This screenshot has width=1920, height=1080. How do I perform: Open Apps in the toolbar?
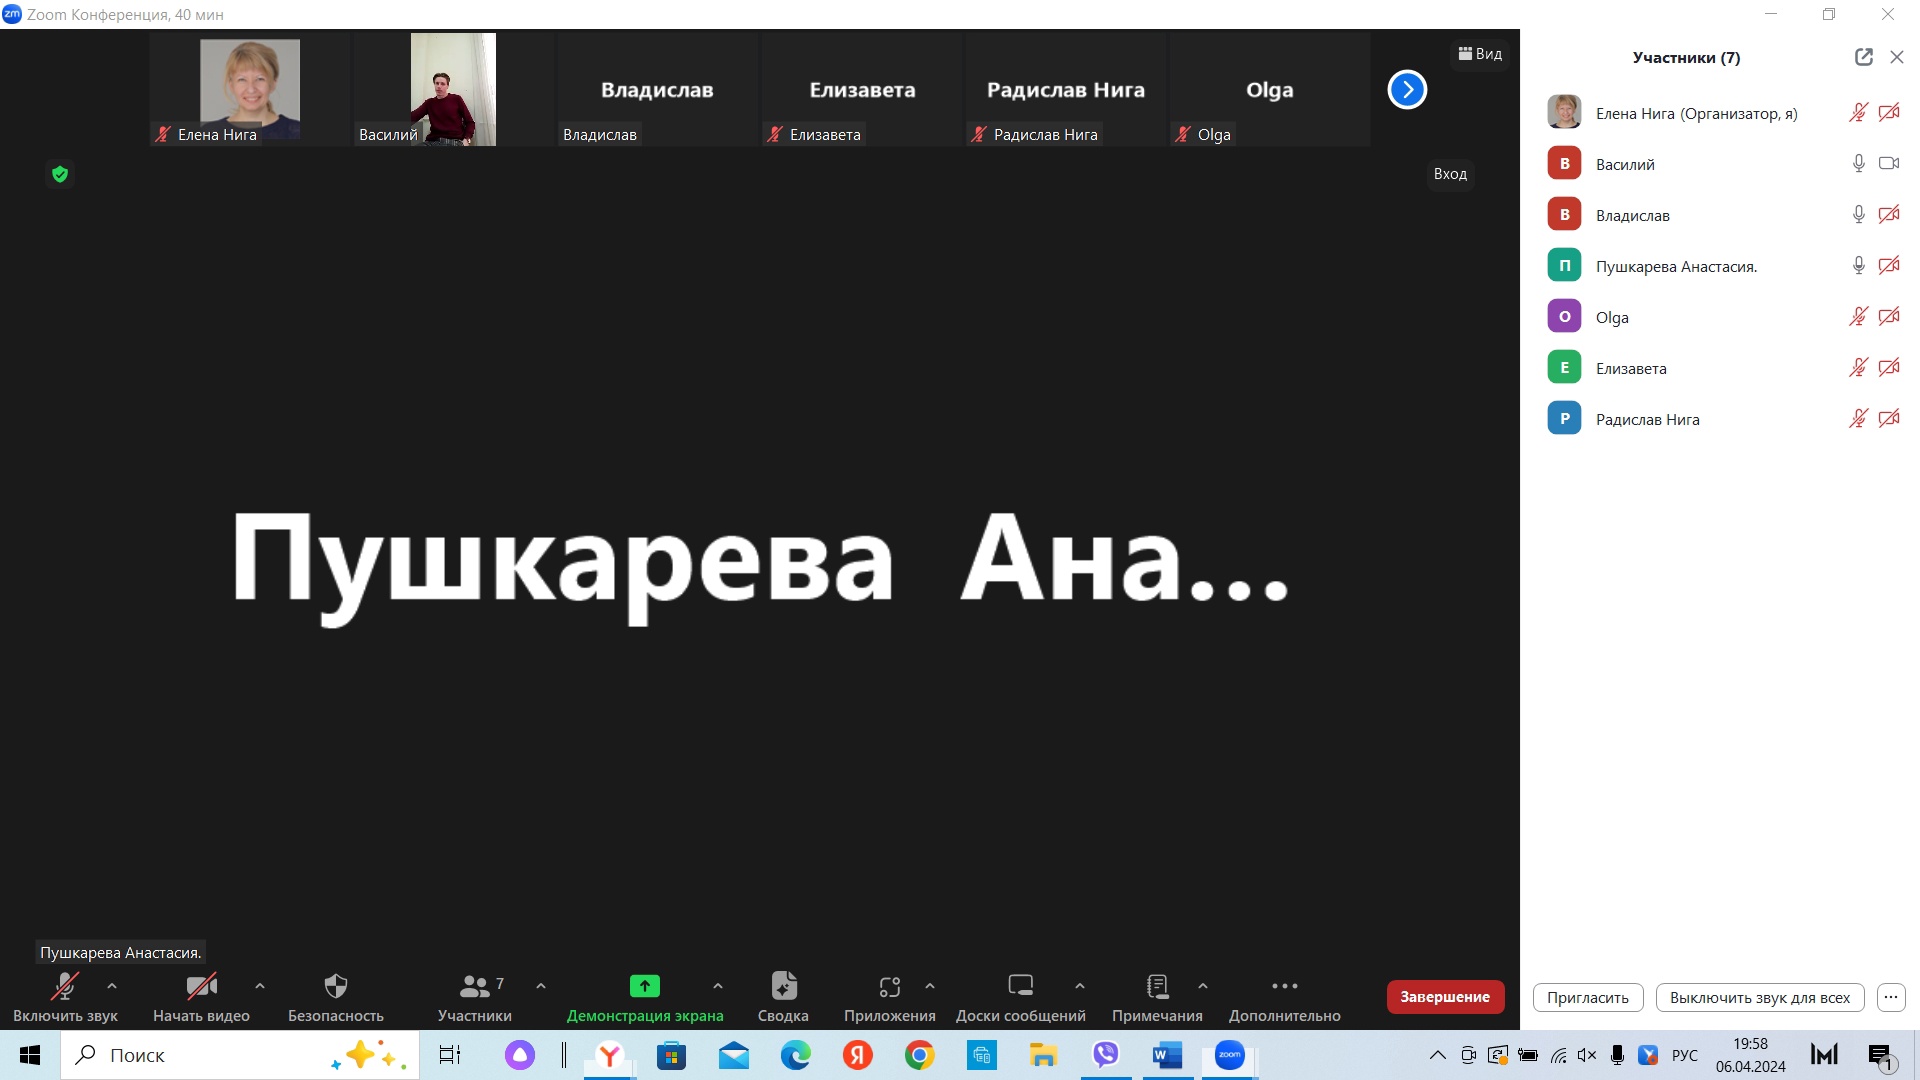click(x=889, y=987)
